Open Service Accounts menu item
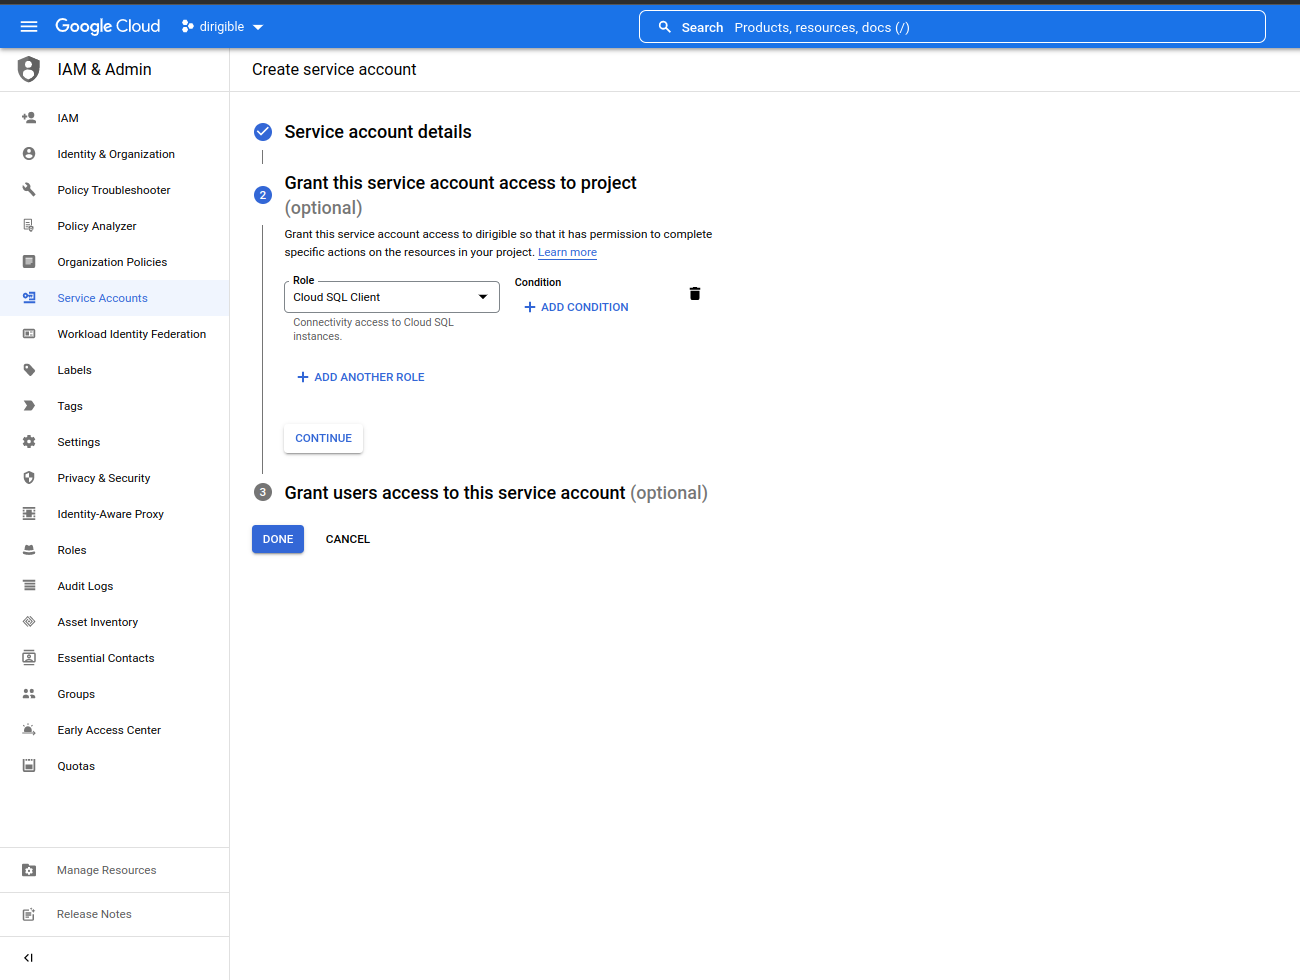The width and height of the screenshot is (1300, 980). (115, 298)
